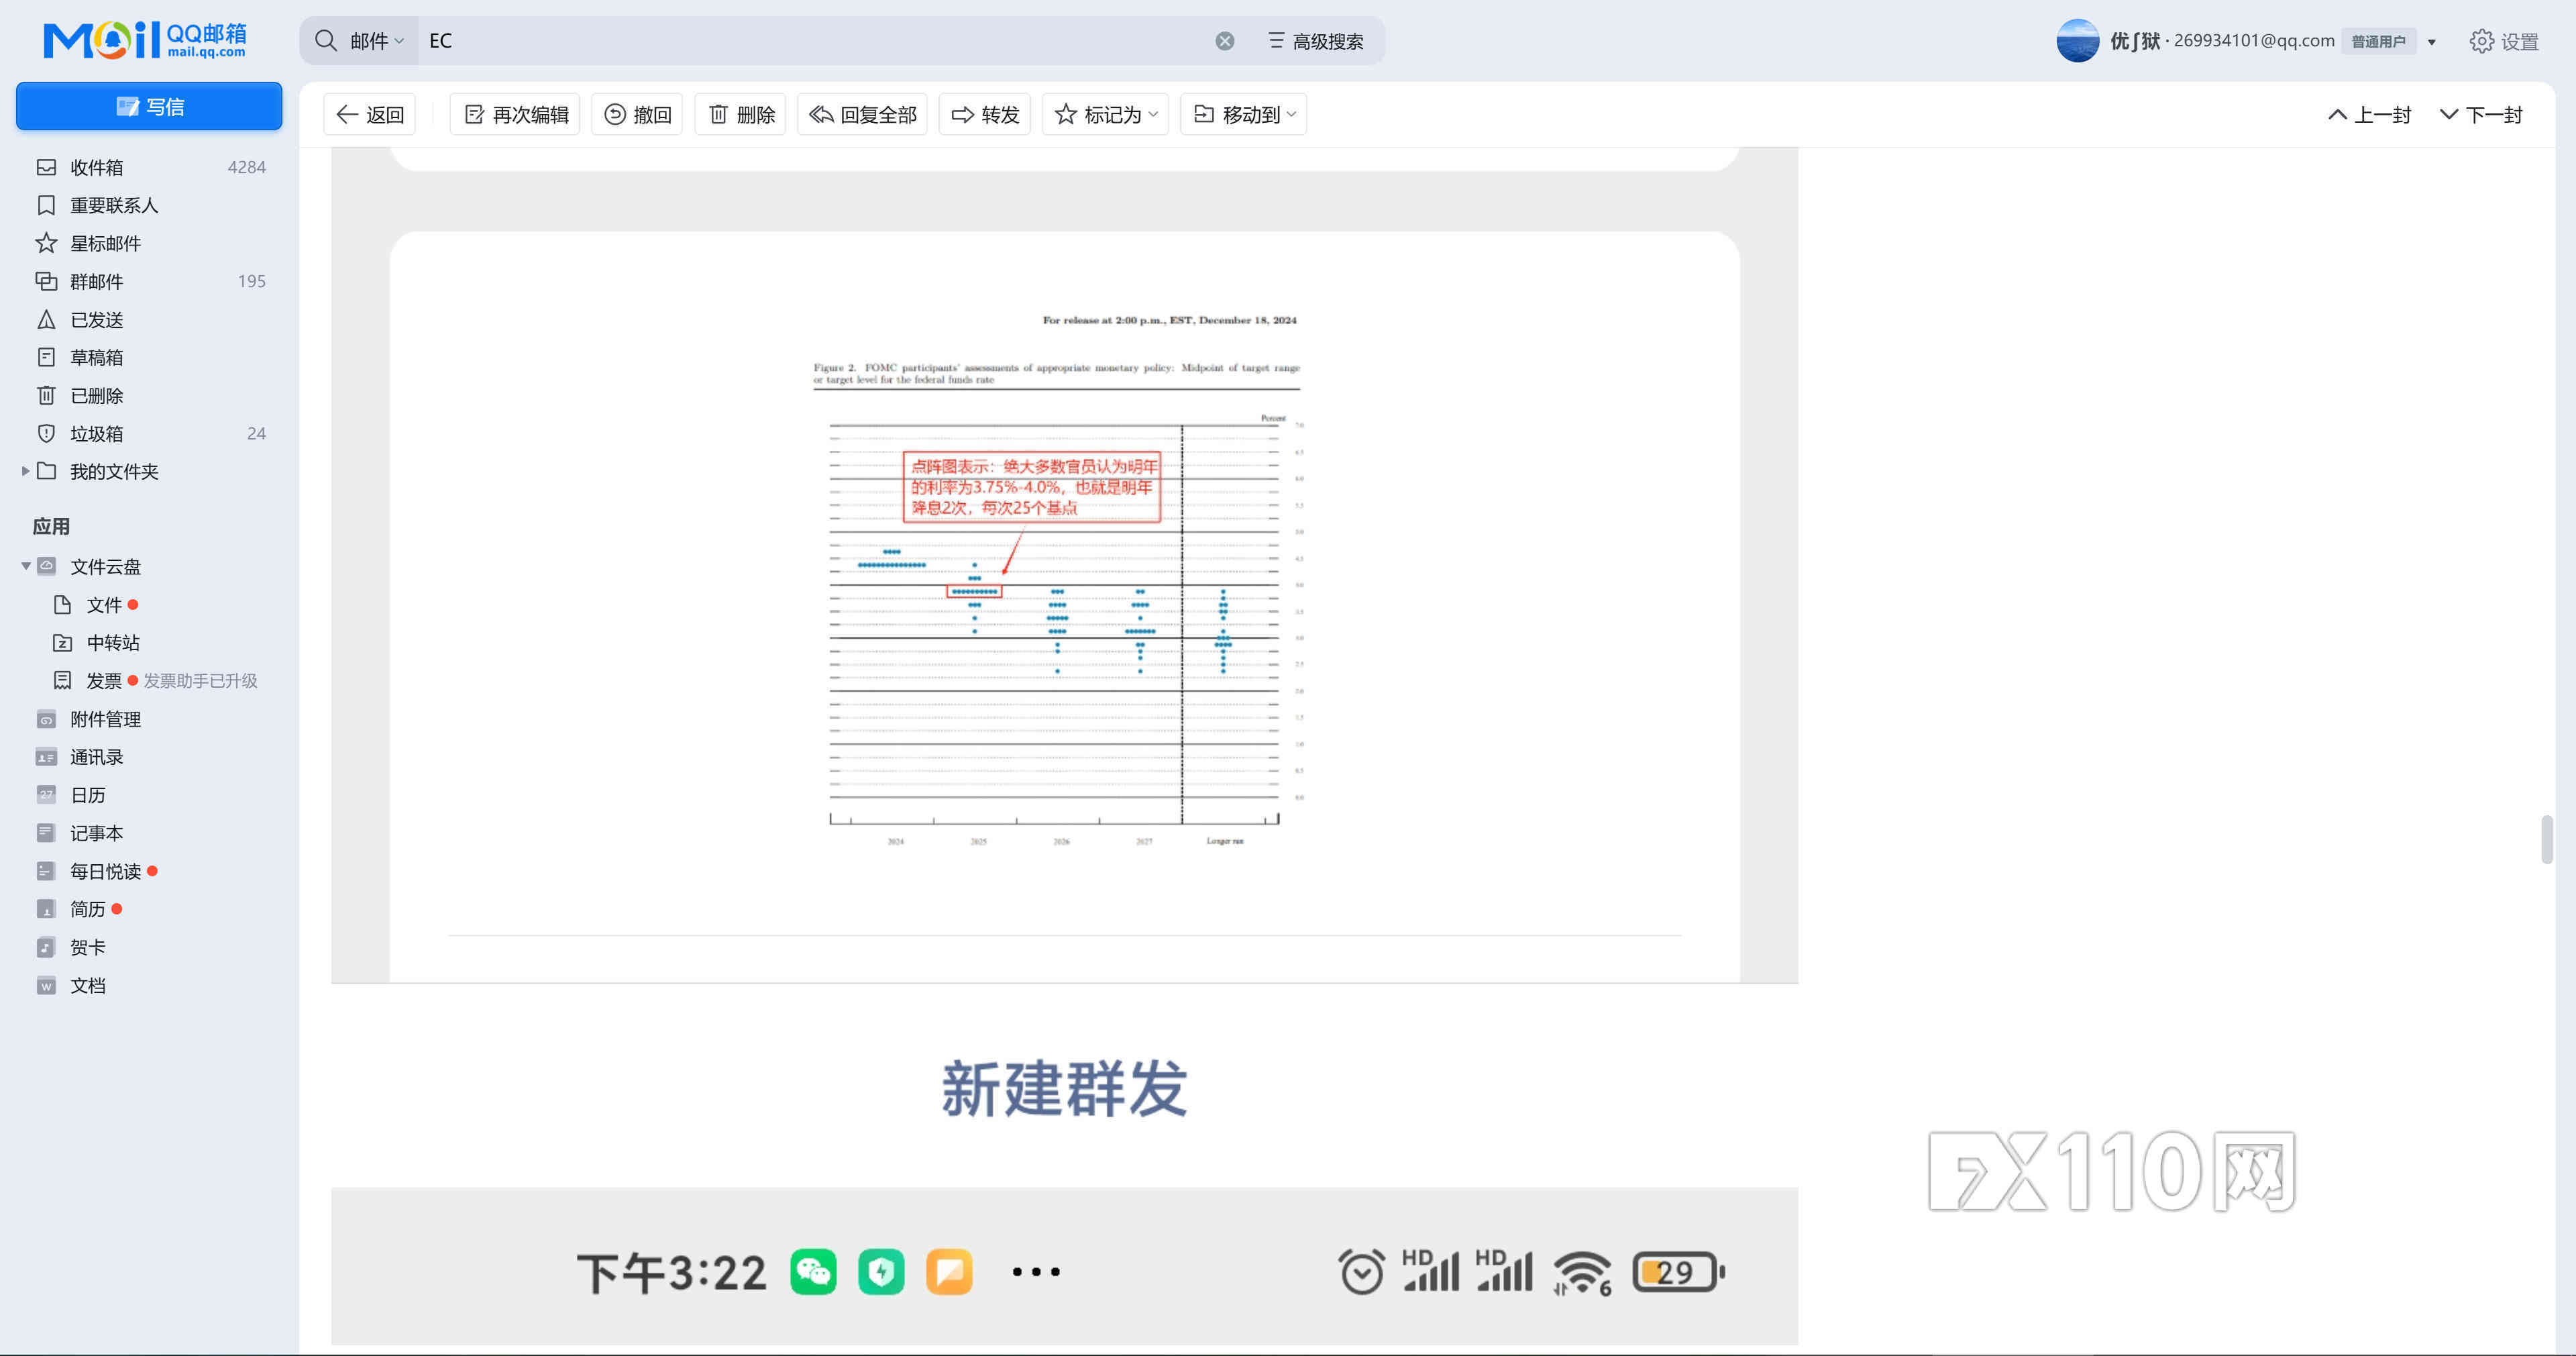Click 再次编辑 to edit again
The image size is (2576, 1356).
516,115
